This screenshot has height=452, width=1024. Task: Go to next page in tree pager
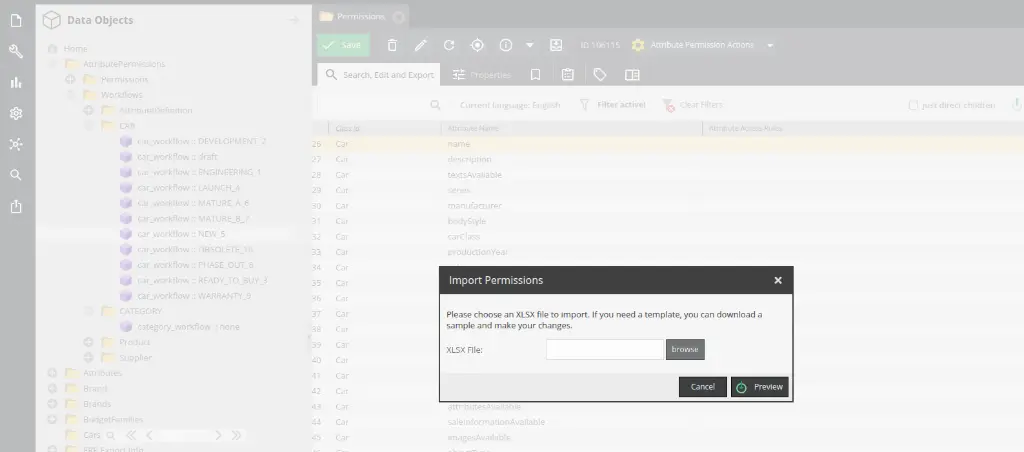pyautogui.click(x=218, y=435)
